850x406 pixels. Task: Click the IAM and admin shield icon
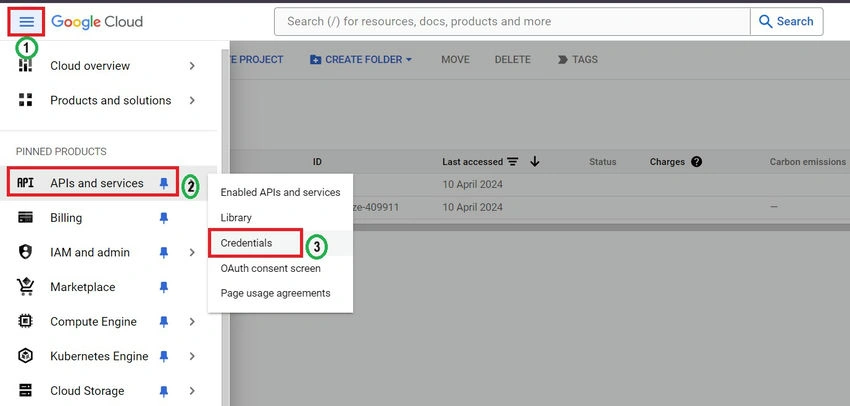[x=25, y=252]
